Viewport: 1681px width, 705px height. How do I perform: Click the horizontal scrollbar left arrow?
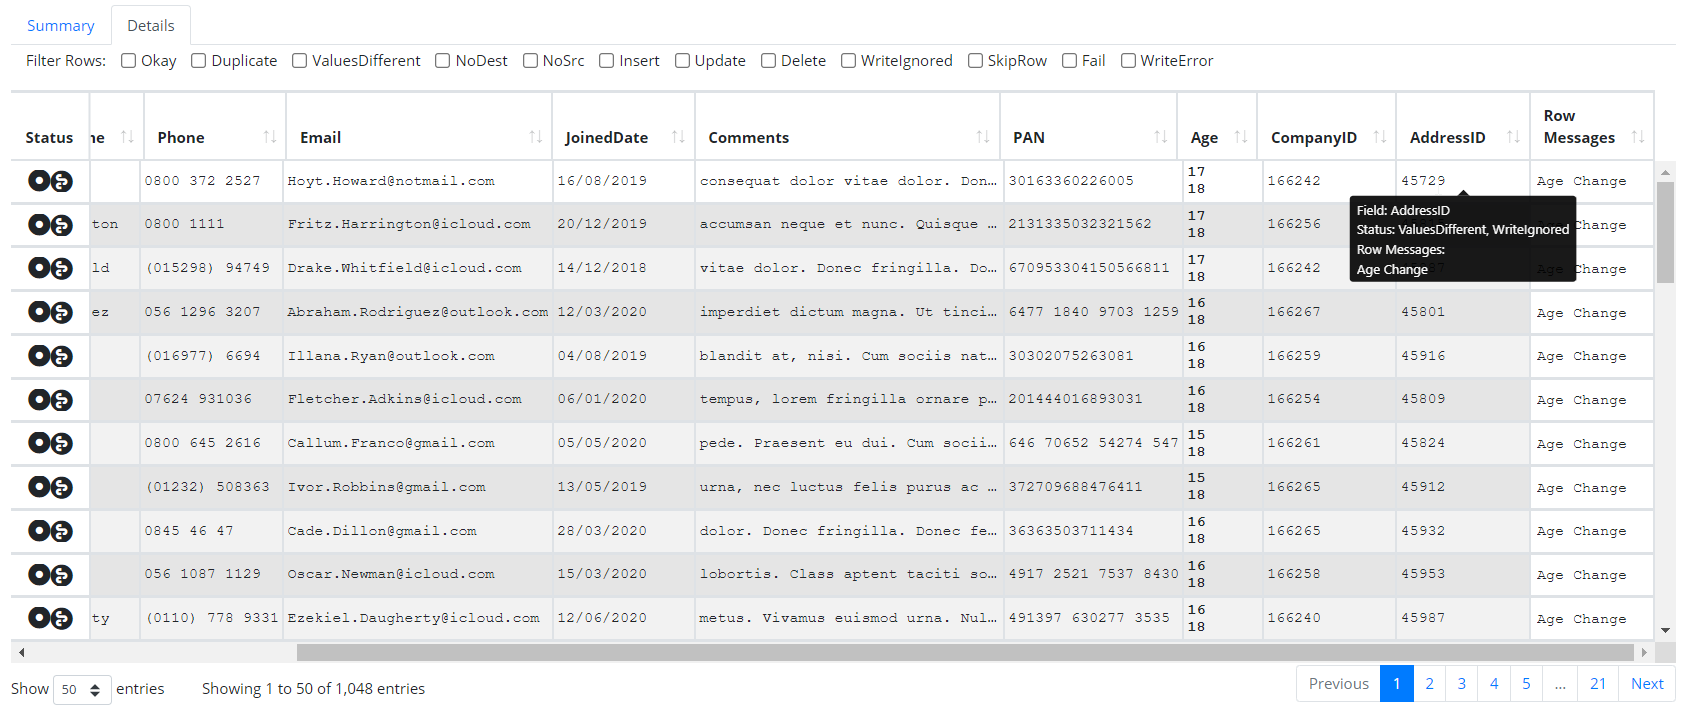coord(21,652)
